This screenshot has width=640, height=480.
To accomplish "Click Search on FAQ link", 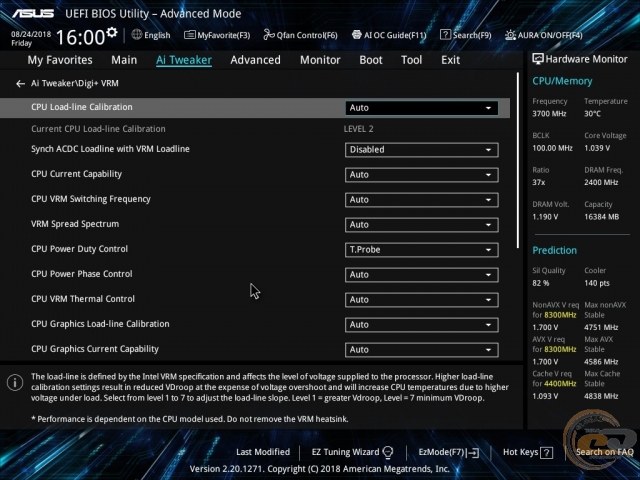I will click(x=604, y=452).
